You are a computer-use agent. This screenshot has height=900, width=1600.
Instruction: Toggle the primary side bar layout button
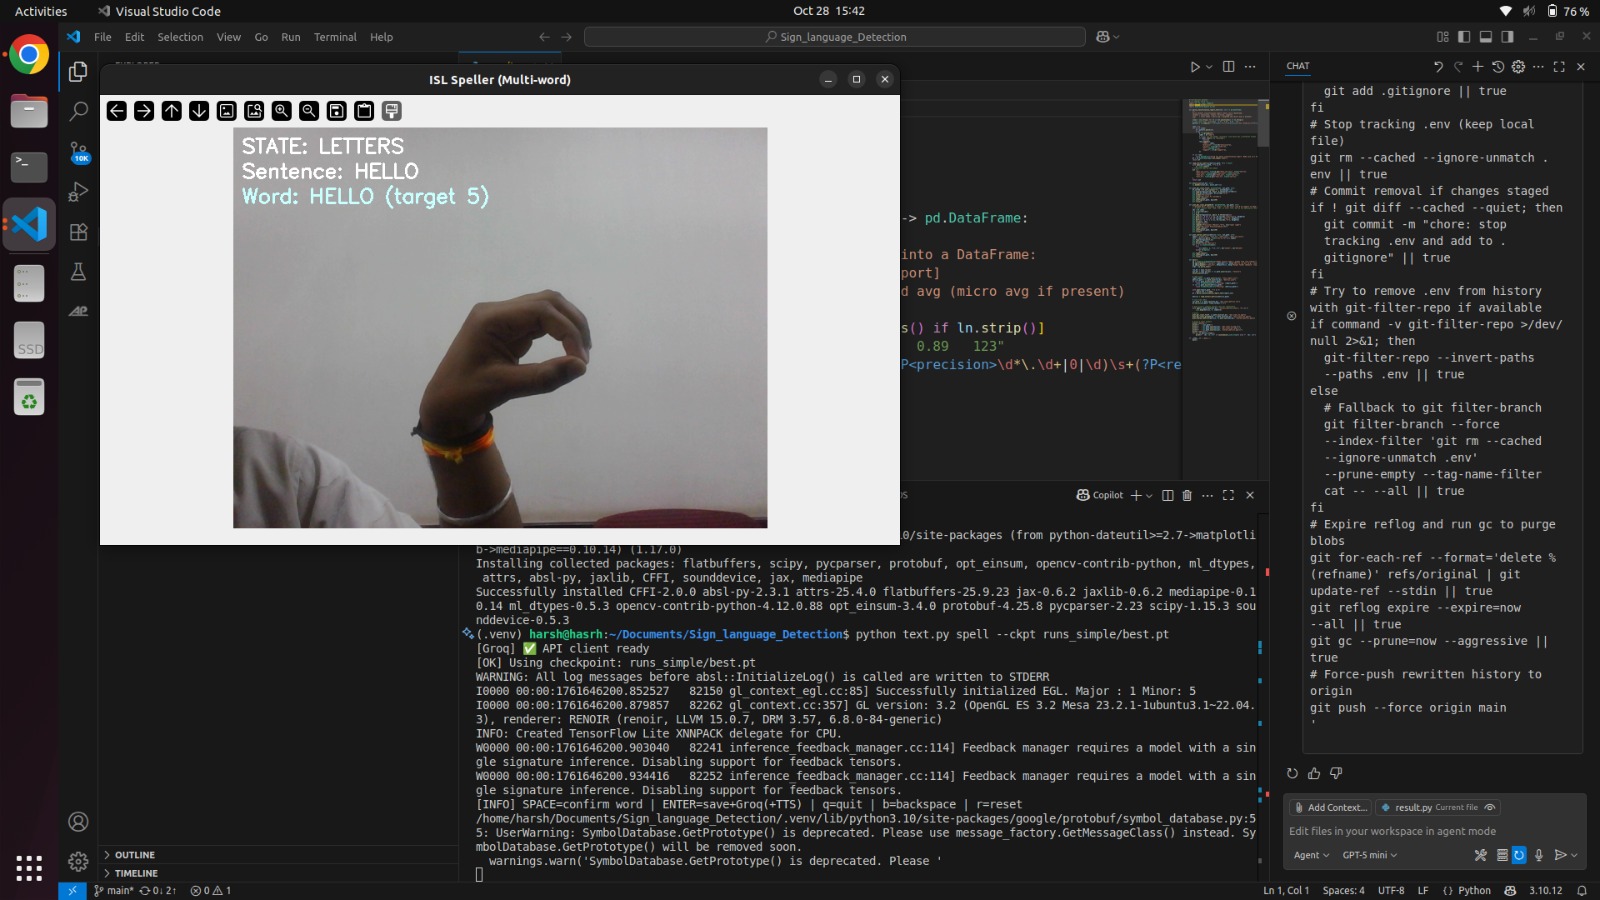[x=1464, y=37]
